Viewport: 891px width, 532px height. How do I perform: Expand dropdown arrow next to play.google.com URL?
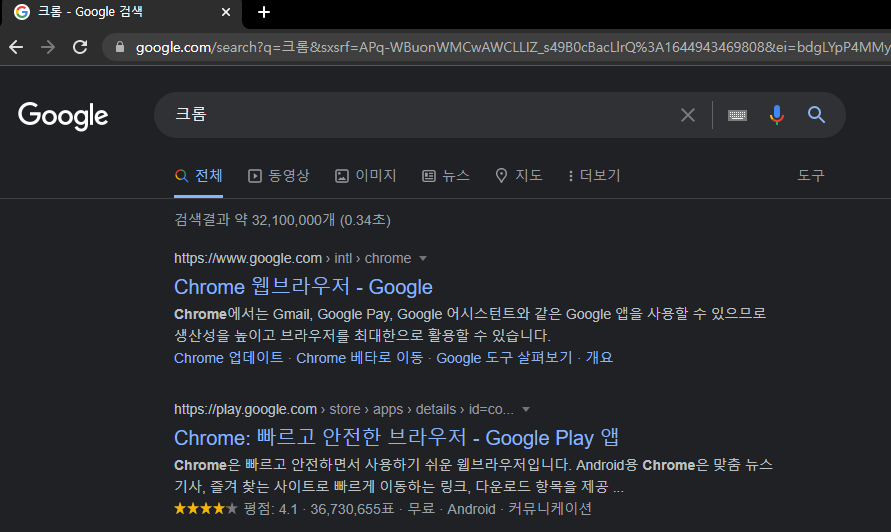pos(526,409)
